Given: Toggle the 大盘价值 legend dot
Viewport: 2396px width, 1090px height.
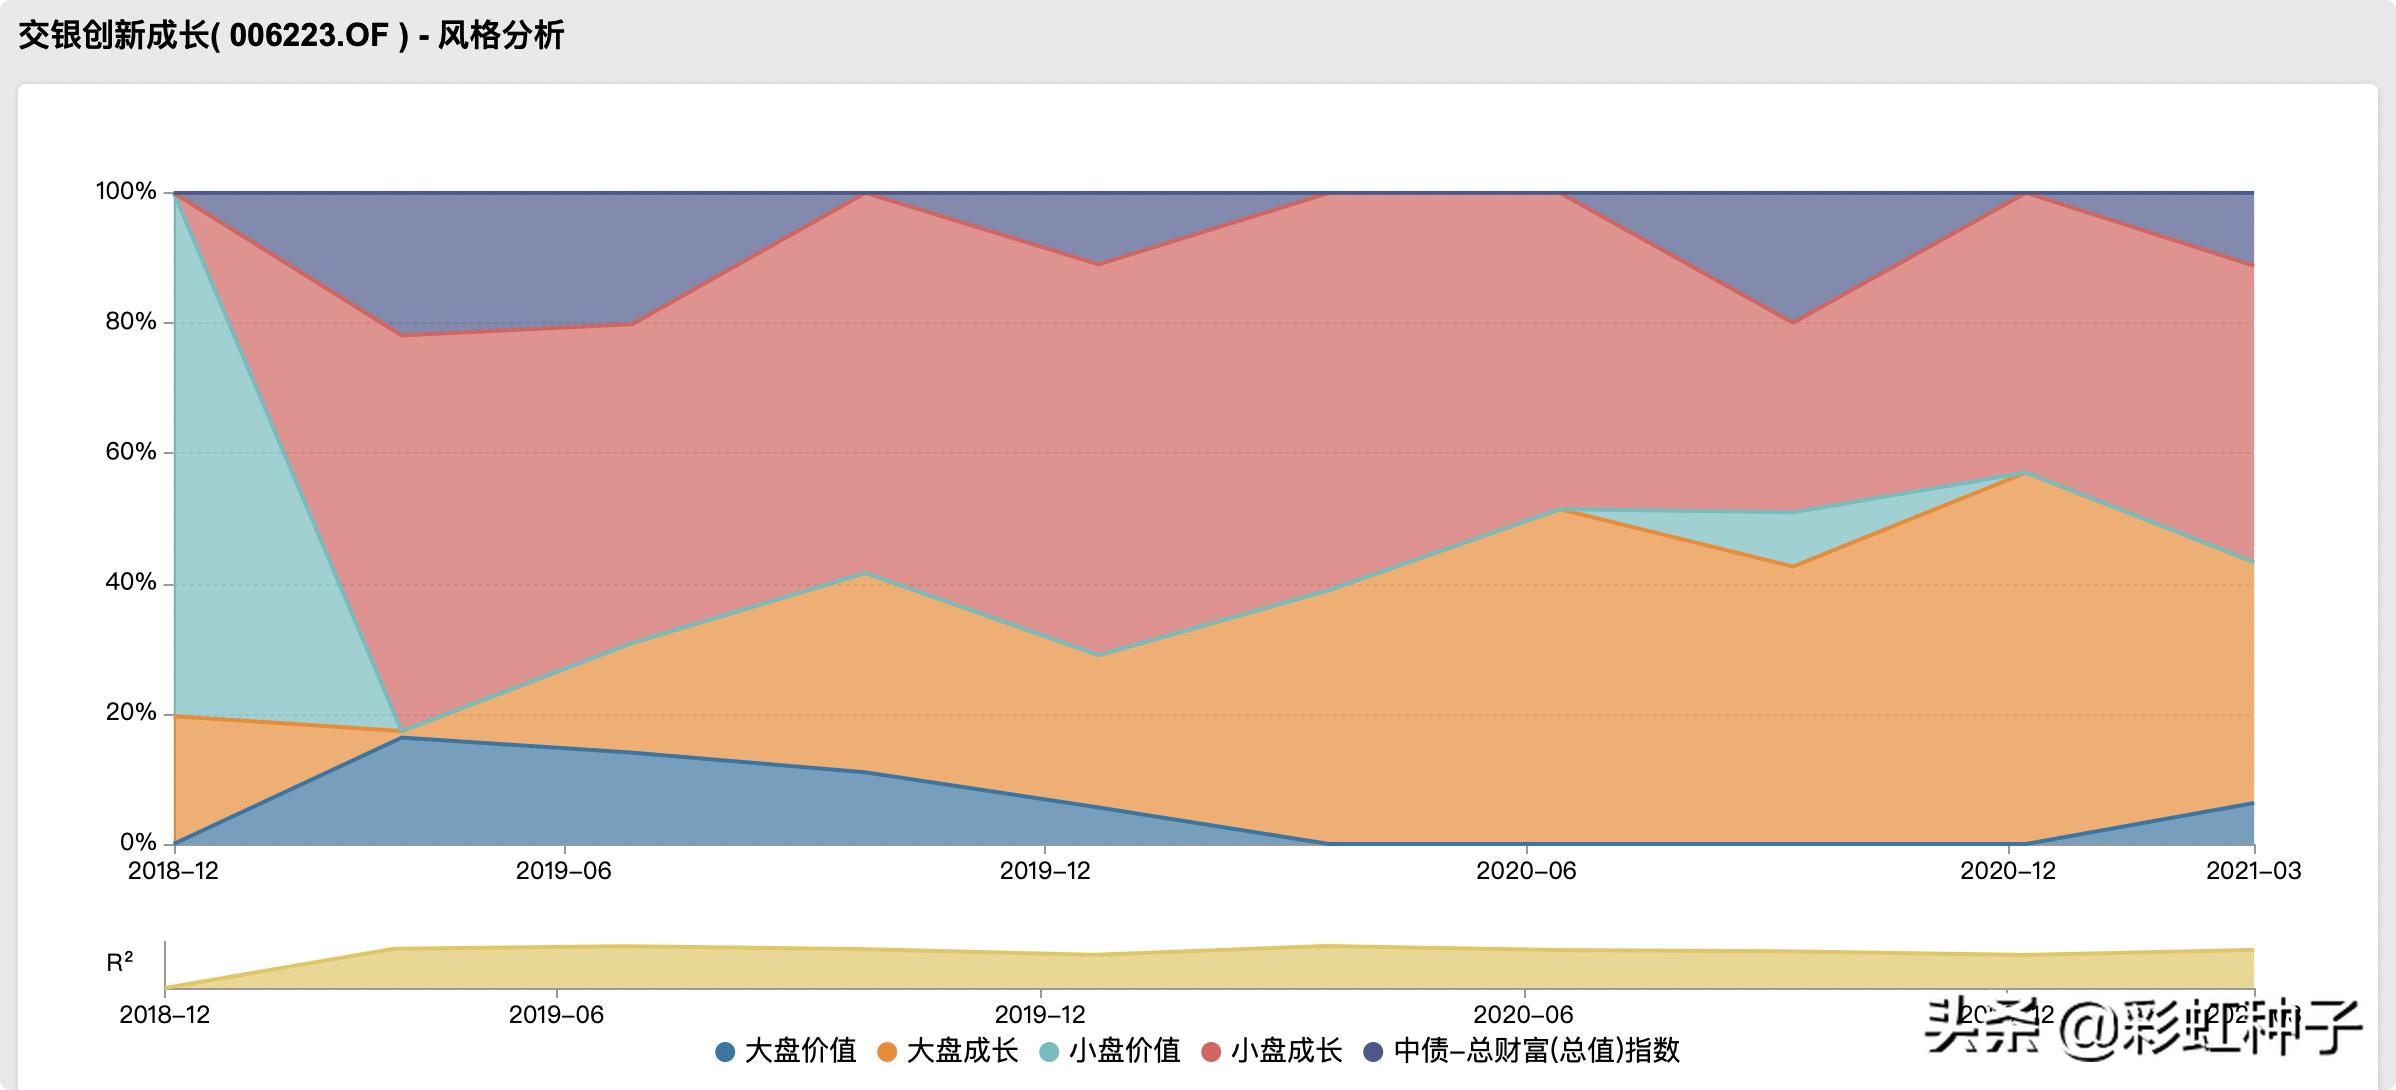Looking at the screenshot, I should point(725,1052).
